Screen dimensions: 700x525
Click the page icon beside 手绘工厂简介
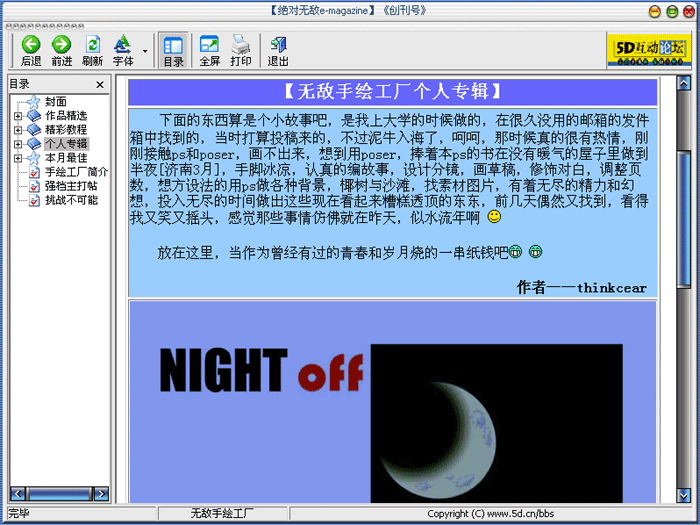click(x=34, y=172)
